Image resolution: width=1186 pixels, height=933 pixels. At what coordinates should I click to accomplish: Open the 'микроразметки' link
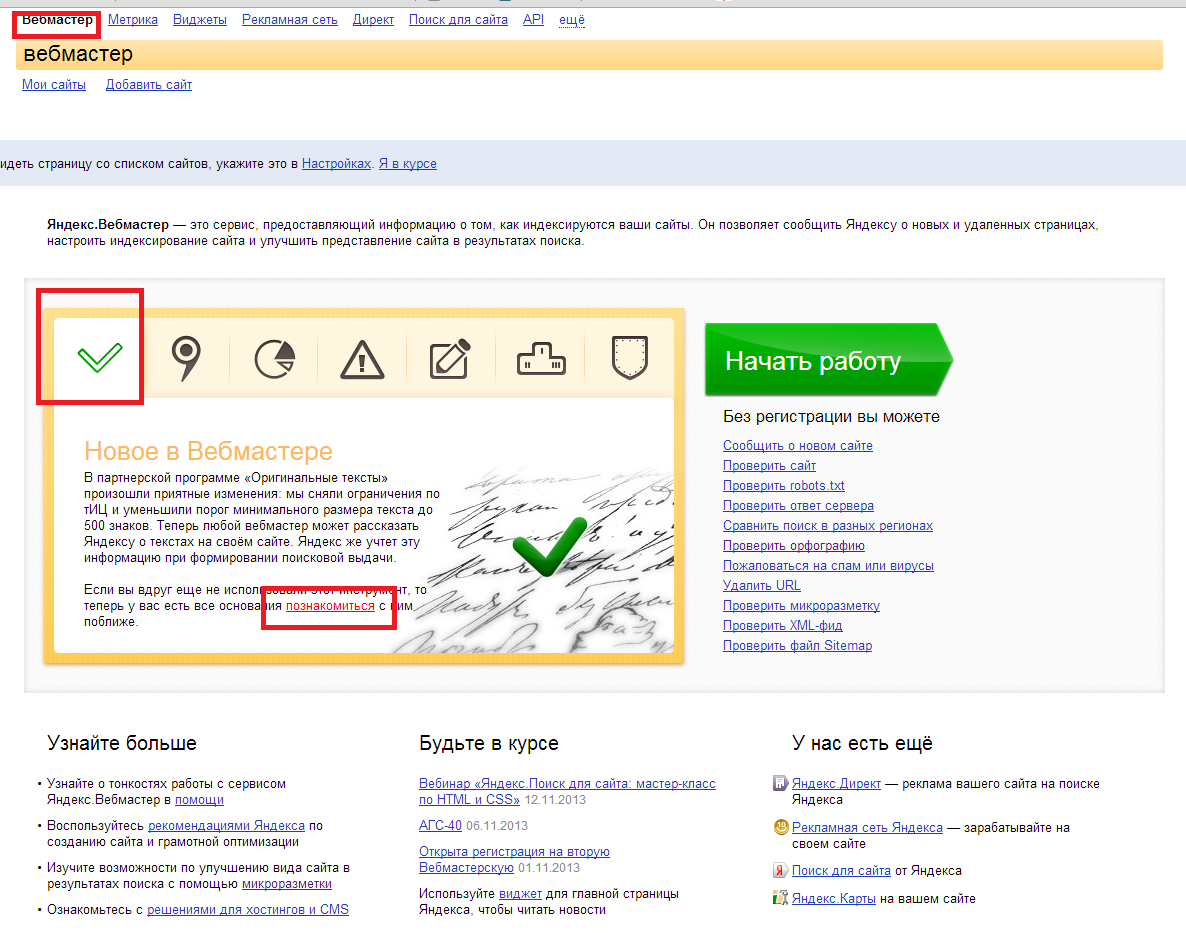287,884
